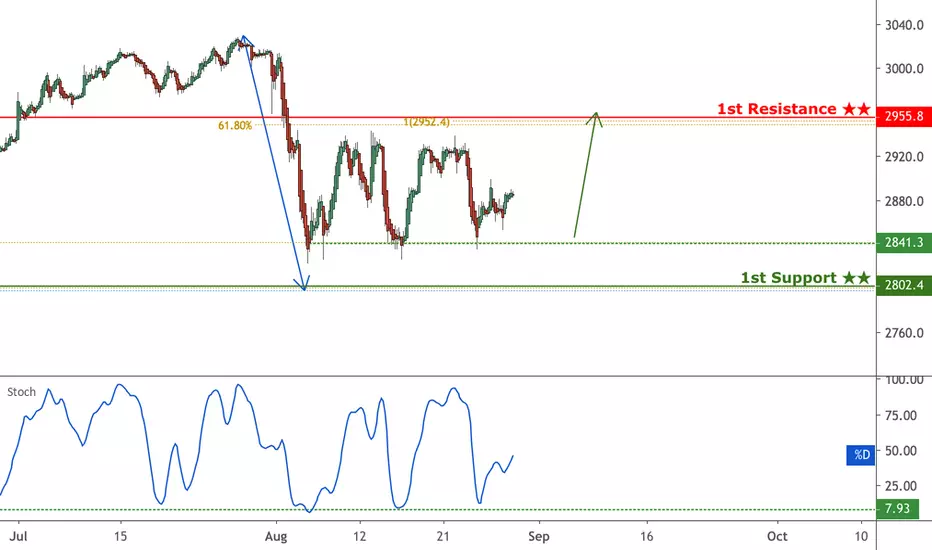Click the 2802.4 support price label
Image resolution: width=932 pixels, height=550 pixels.
[x=903, y=285]
